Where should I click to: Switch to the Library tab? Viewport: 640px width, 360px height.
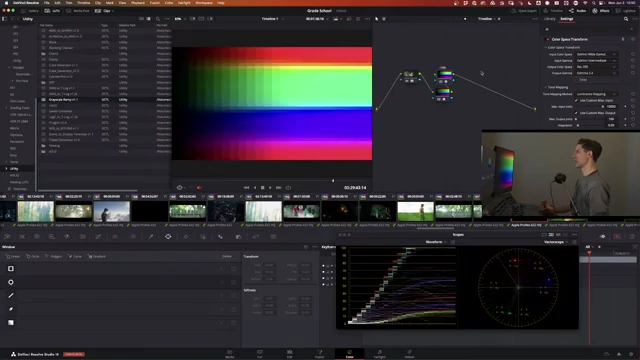pyautogui.click(x=549, y=19)
